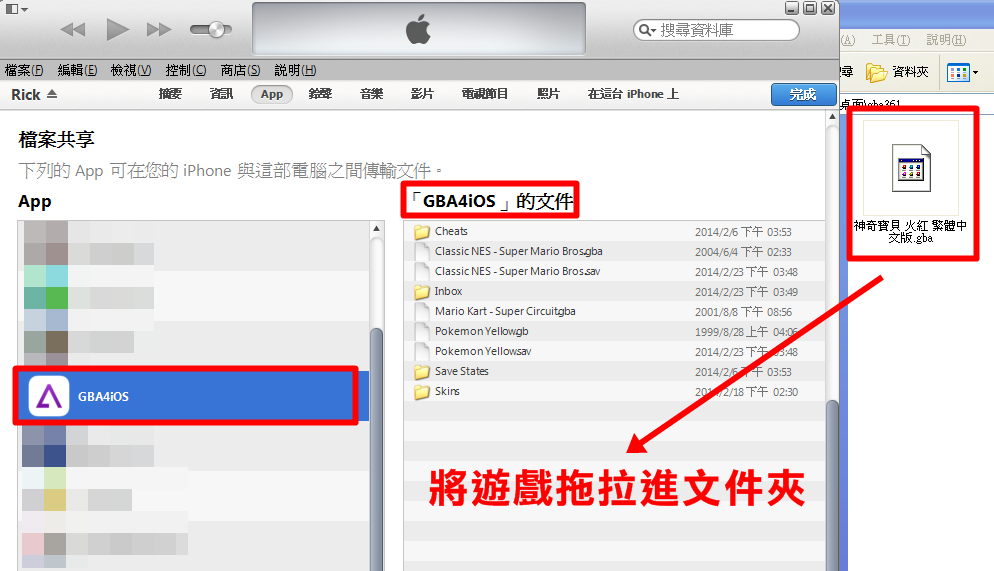Open the Explorer 說明(H) menu
994x571 pixels.
pyautogui.click(x=946, y=40)
